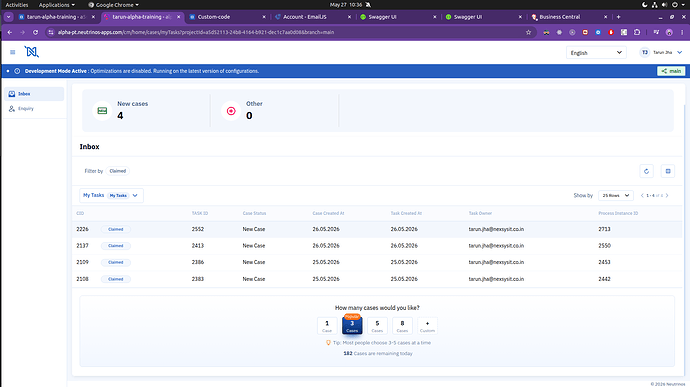Open the column layout grid icon
Image resolution: width=690 pixels, height=387 pixels.
point(668,171)
